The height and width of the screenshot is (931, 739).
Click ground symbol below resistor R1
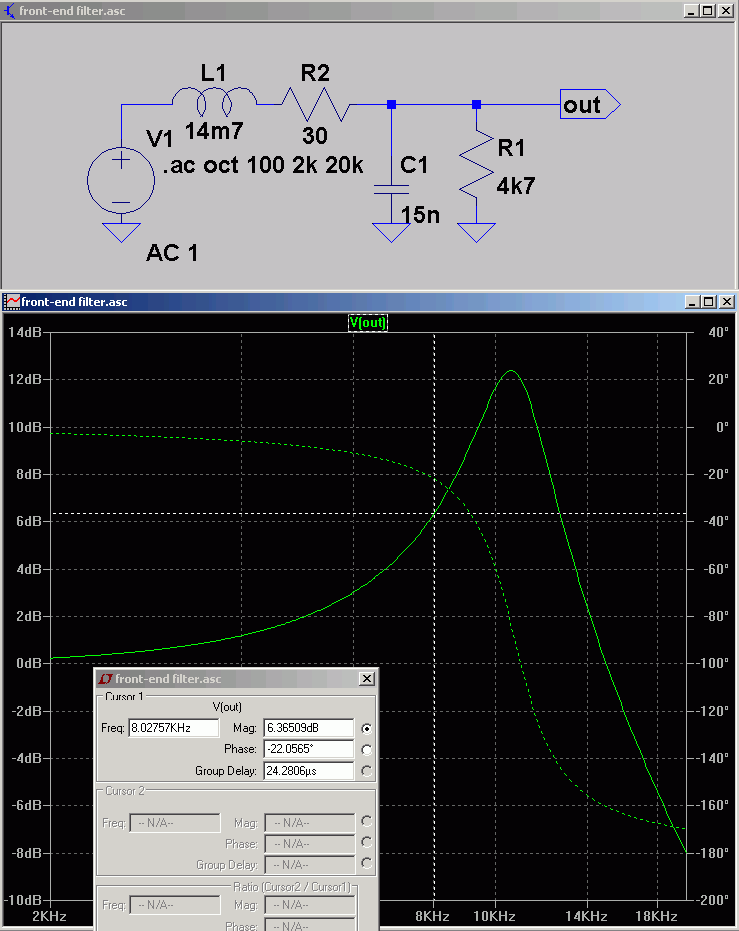477,232
